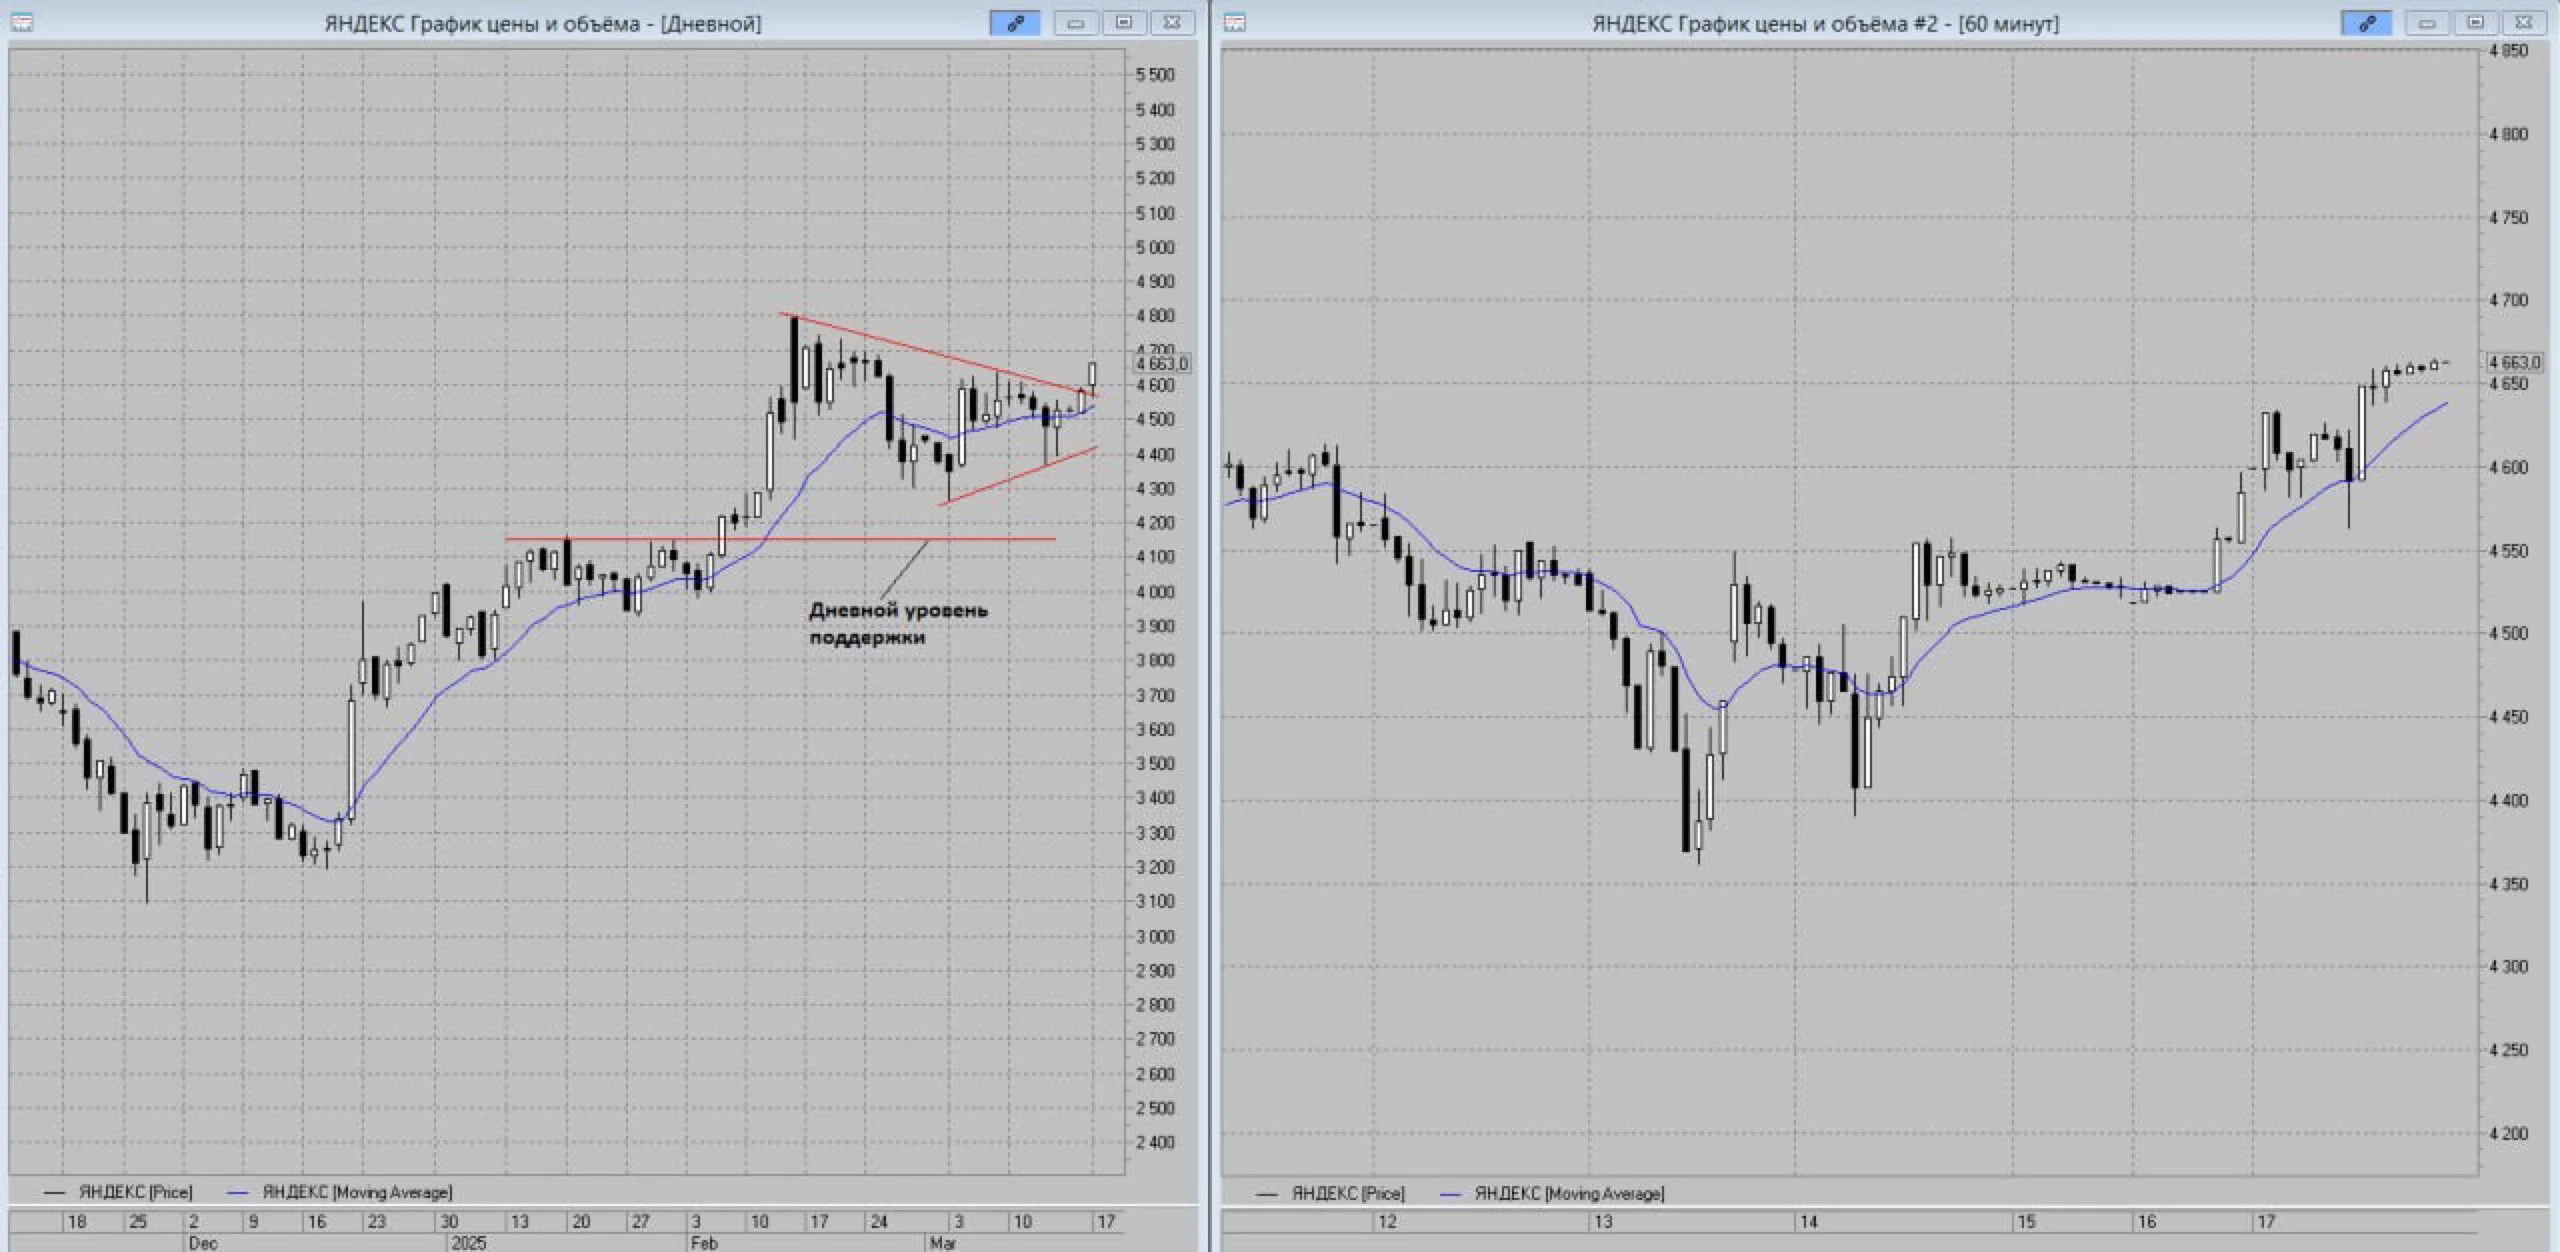Click the 2 400 label on daily price axis

(1156, 1142)
